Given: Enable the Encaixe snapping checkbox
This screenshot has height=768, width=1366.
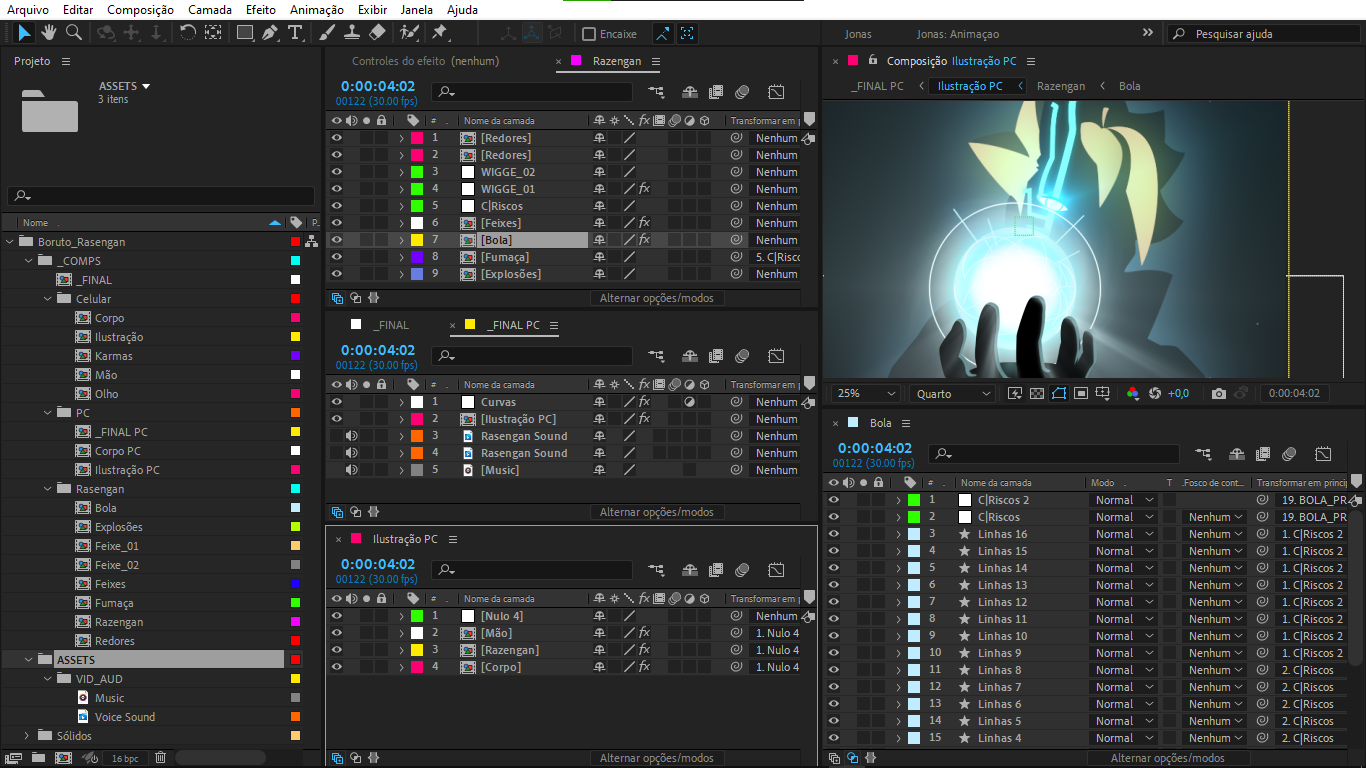Looking at the screenshot, I should 589,34.
